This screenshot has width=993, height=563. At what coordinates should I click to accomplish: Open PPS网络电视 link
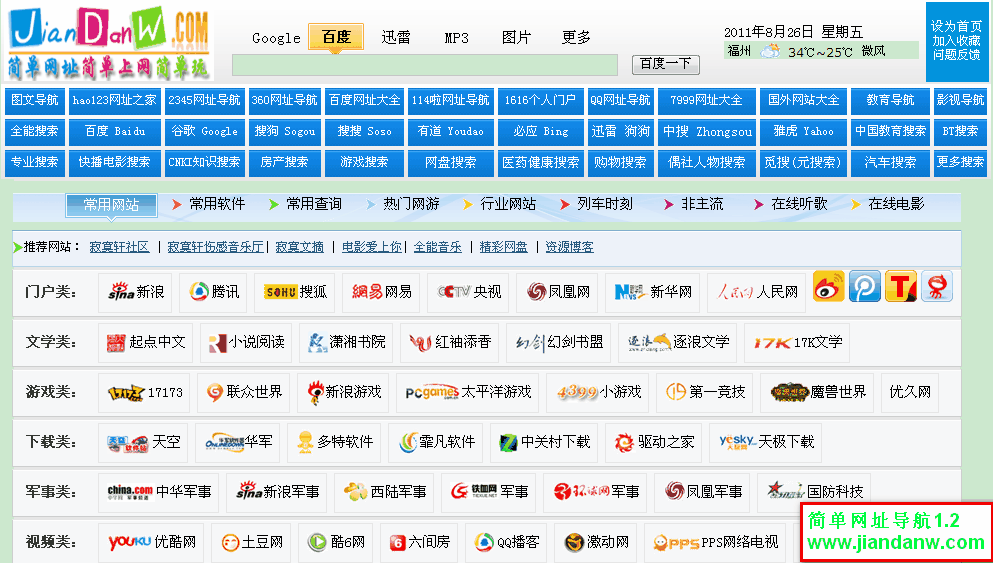[x=715, y=543]
